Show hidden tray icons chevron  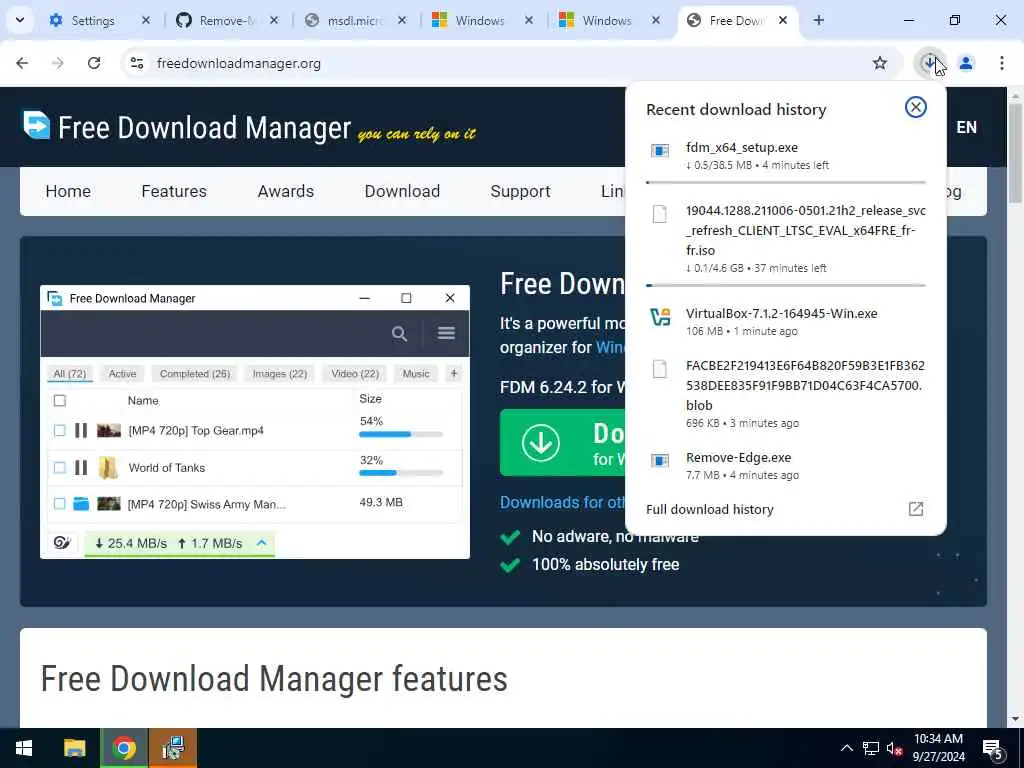(846, 748)
